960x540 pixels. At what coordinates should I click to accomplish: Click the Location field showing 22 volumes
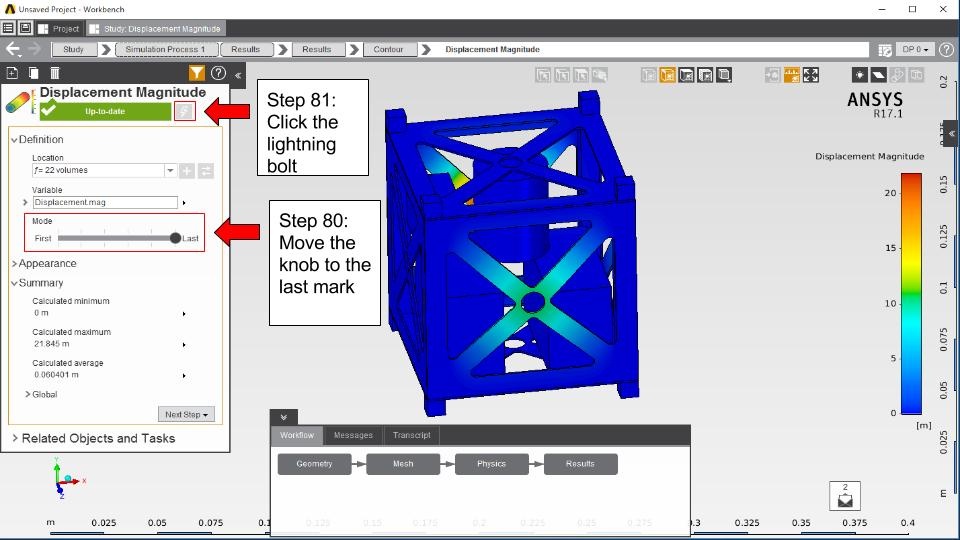(x=98, y=170)
